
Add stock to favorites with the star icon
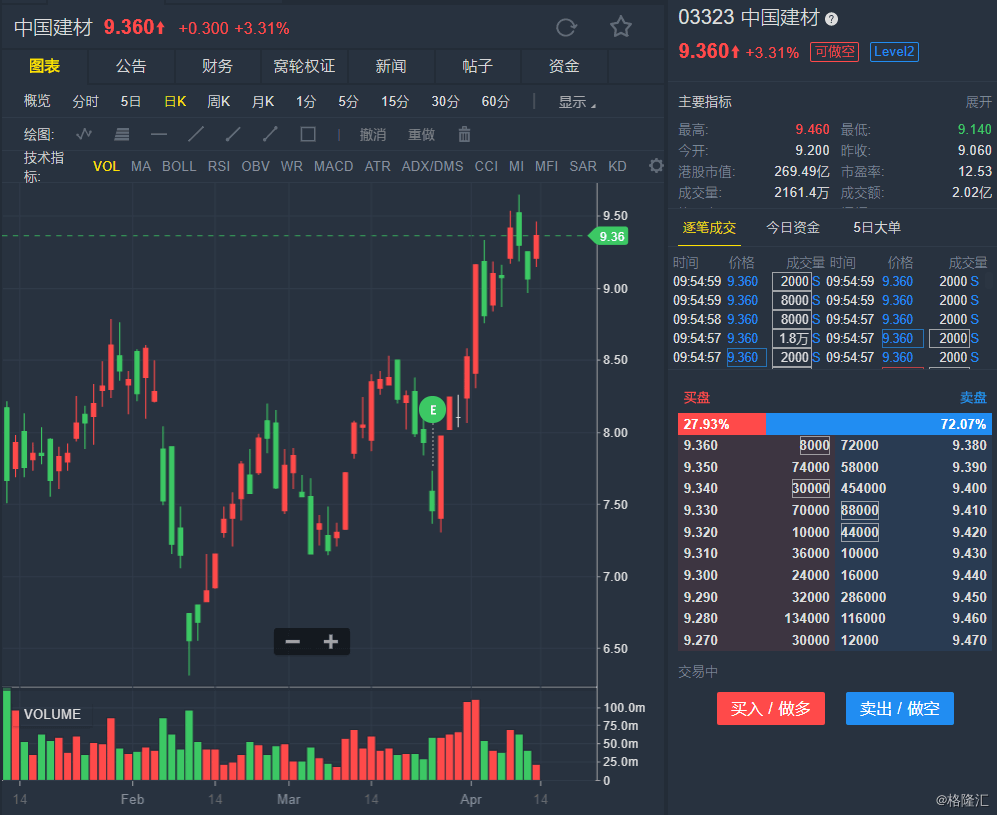click(621, 27)
